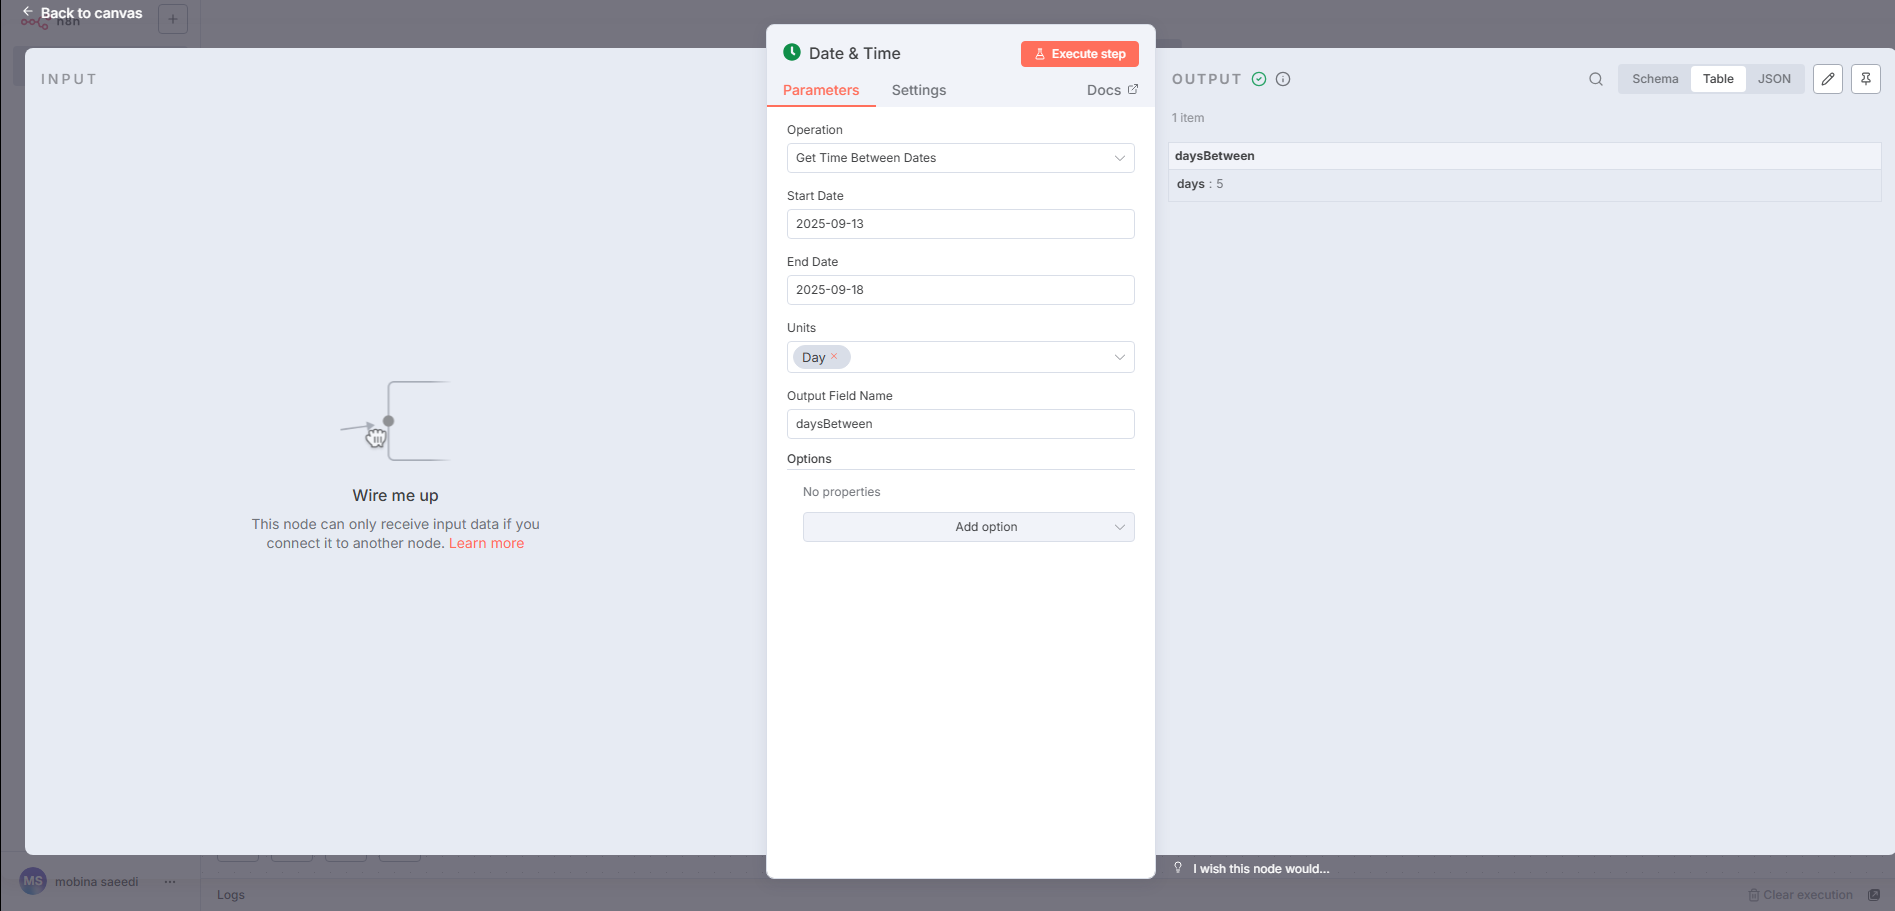This screenshot has height=911, width=1895.
Task: Follow the Learn more link
Action: 486,543
